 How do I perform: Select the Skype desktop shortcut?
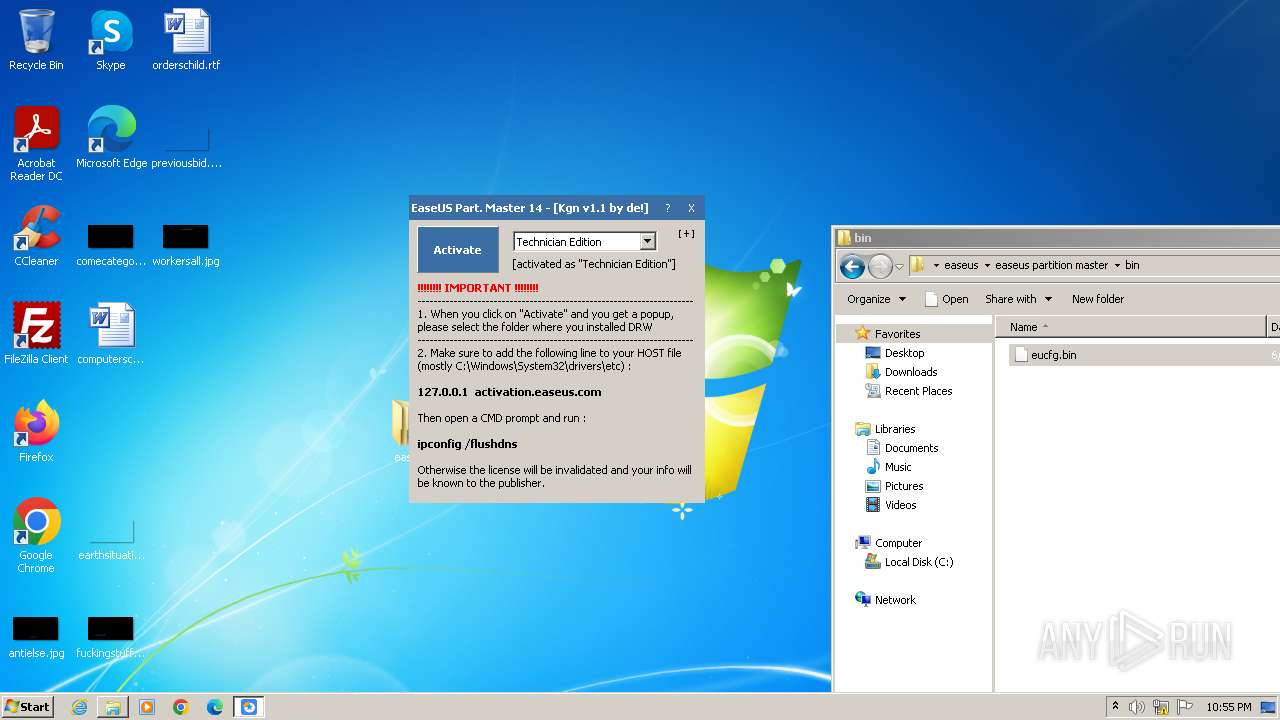110,40
